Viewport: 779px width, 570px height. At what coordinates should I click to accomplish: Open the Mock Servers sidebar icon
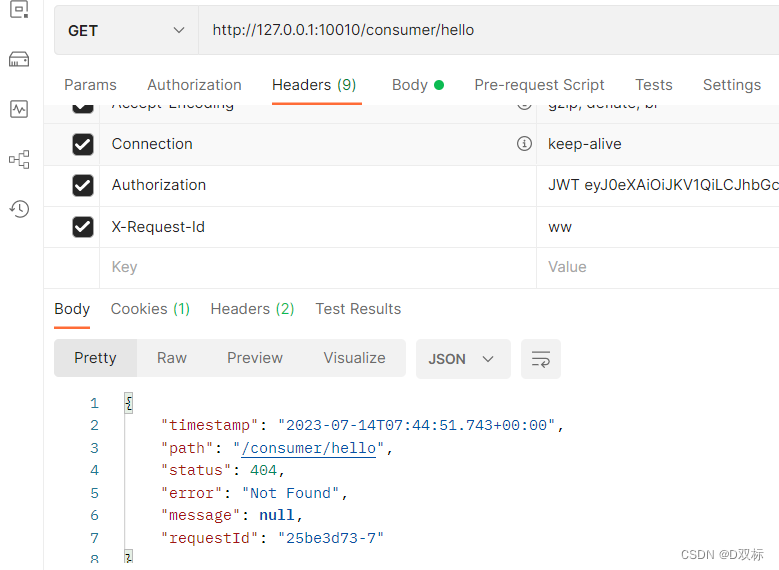(x=19, y=60)
